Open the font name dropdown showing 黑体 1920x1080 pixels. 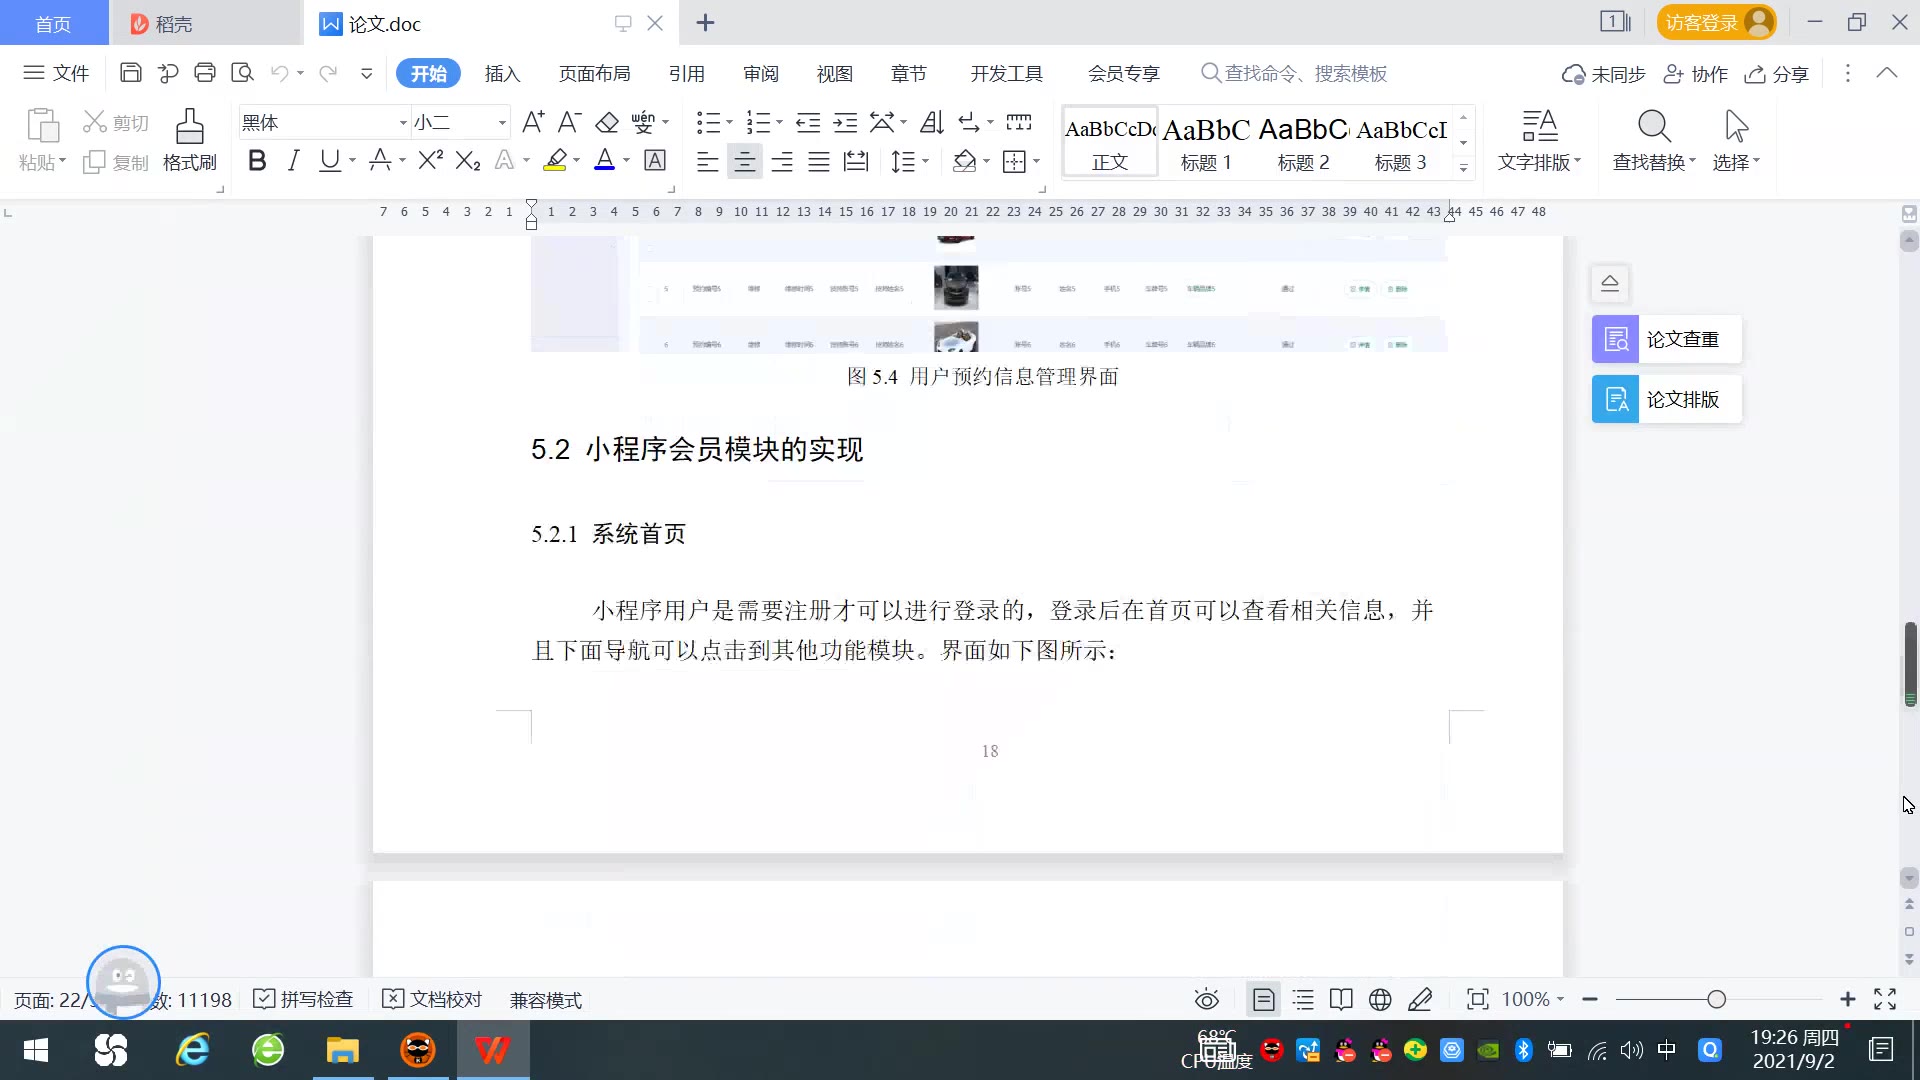[403, 123]
